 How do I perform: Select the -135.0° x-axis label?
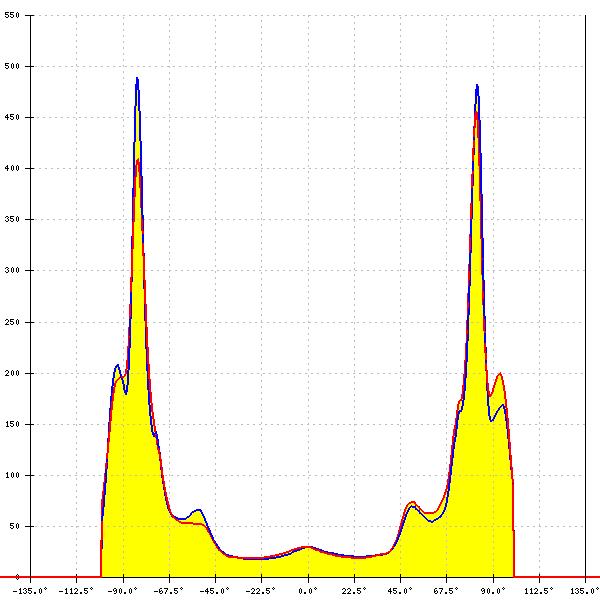(x=30, y=591)
